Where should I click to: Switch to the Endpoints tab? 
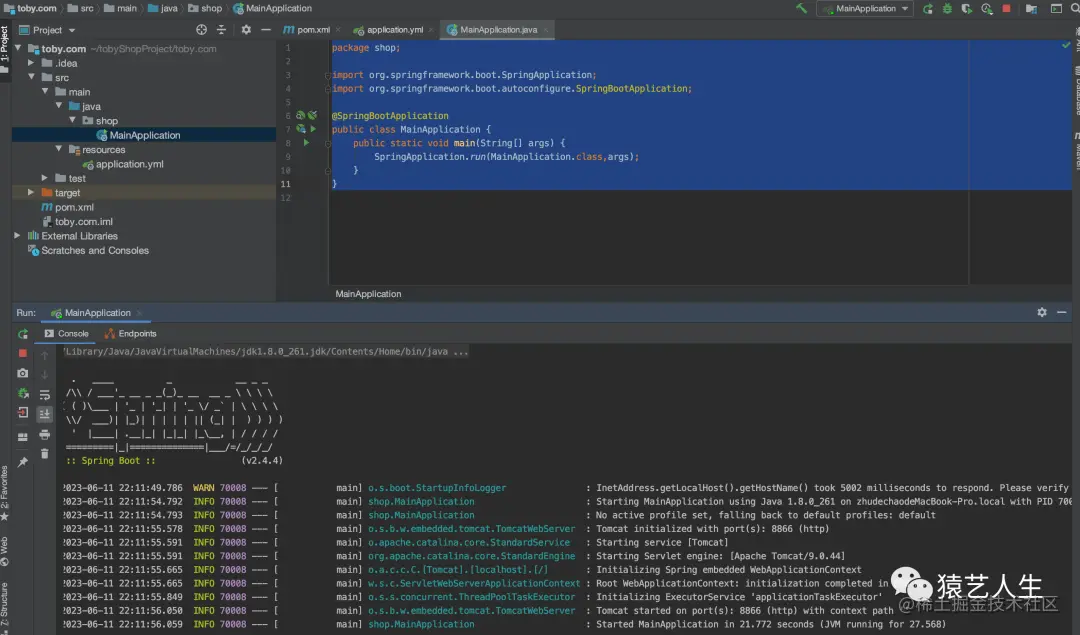(130, 333)
